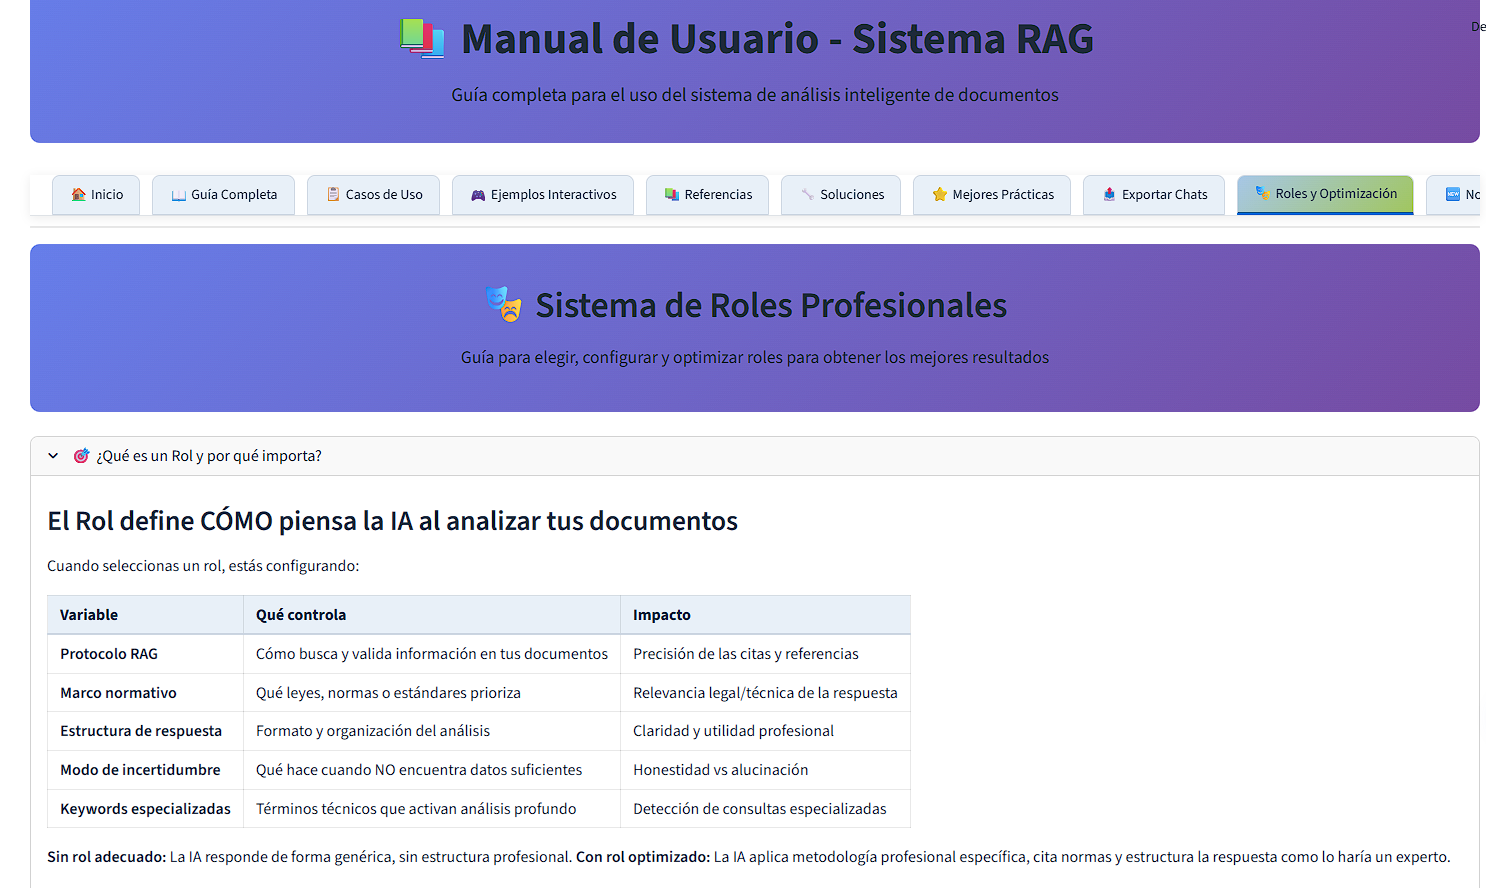Select the Protocolo RAG table cell
The height and width of the screenshot is (888, 1486).
click(109, 654)
